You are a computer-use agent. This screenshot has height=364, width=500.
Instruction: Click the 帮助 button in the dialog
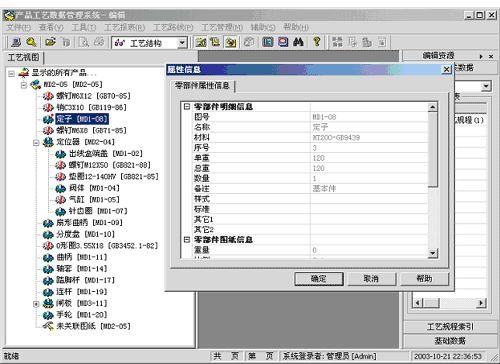click(424, 279)
